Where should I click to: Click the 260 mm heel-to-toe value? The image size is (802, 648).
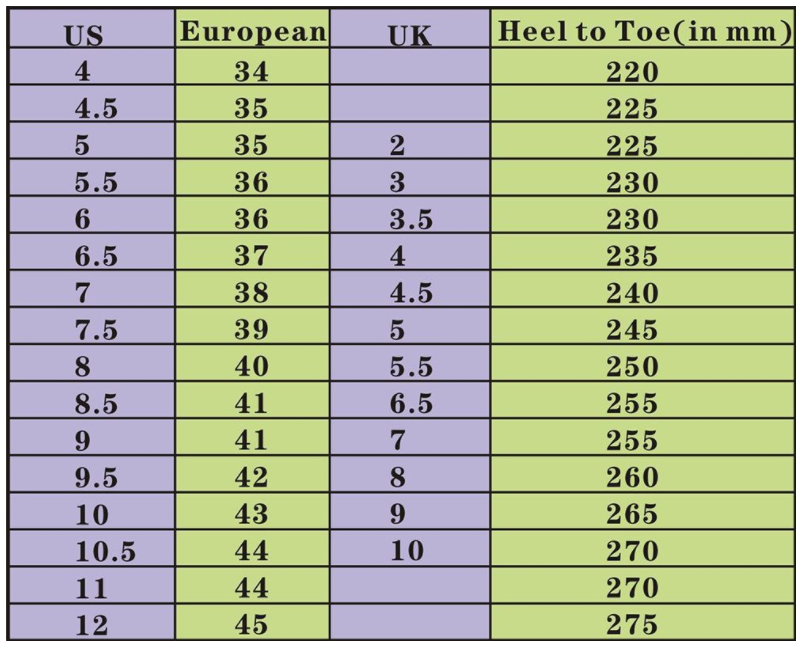tap(632, 477)
